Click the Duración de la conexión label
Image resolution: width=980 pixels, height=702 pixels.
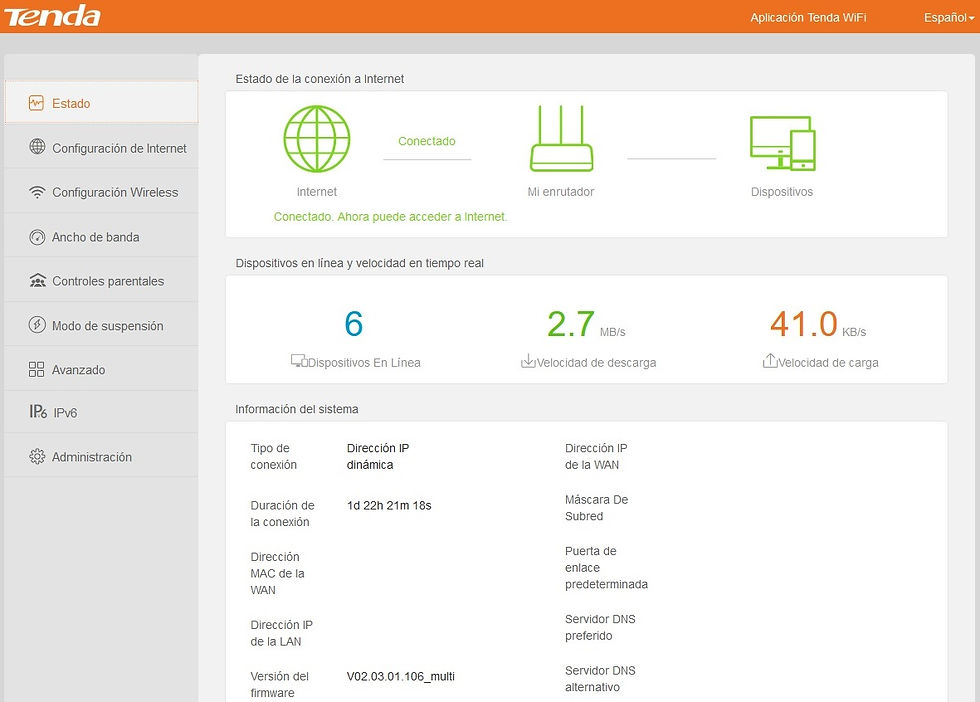coord(282,513)
